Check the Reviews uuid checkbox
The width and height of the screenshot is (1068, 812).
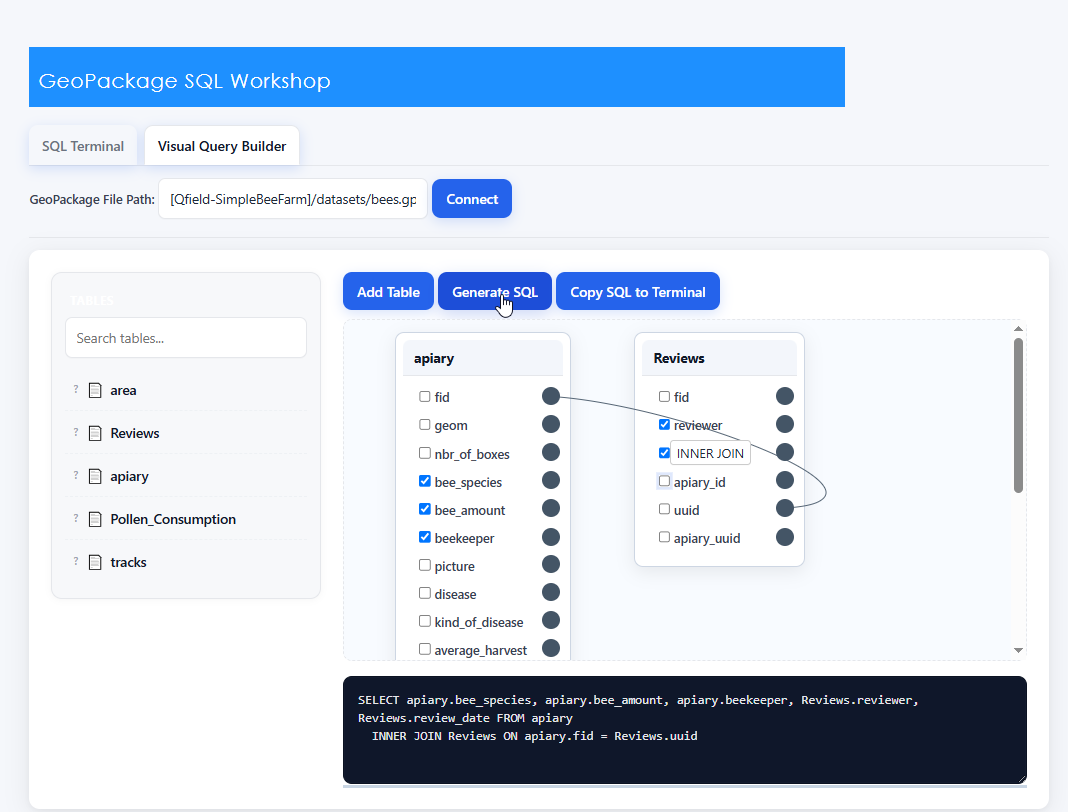(665, 509)
